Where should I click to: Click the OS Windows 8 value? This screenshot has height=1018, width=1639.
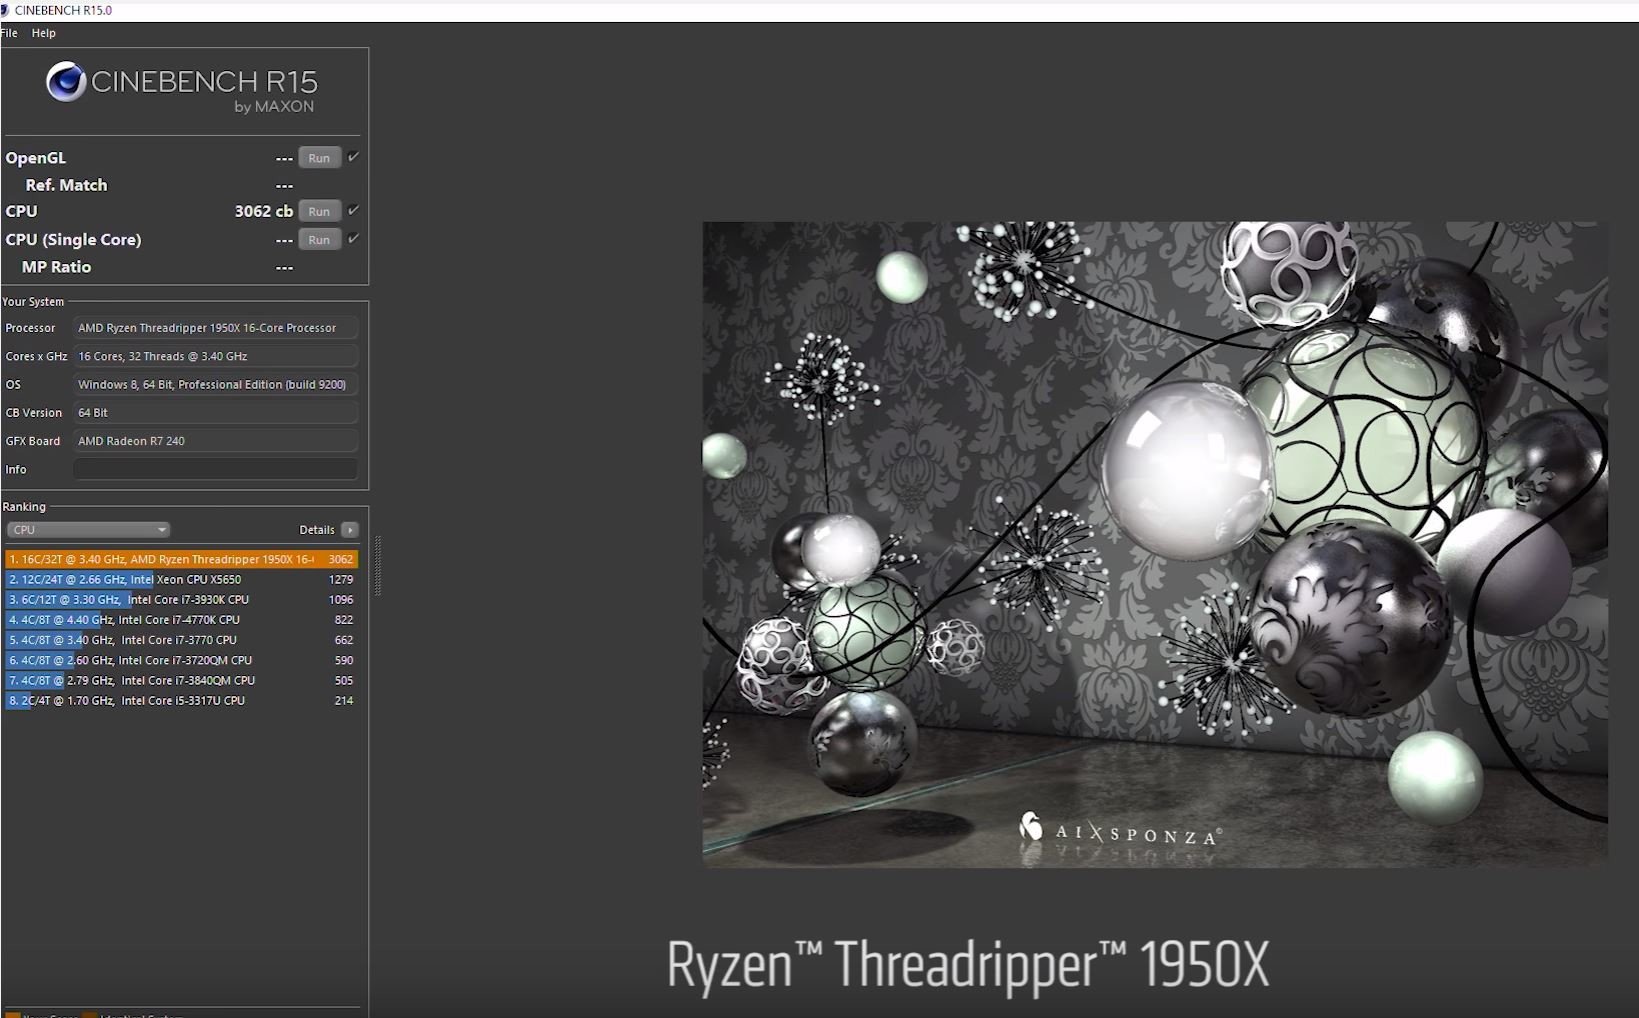(215, 384)
